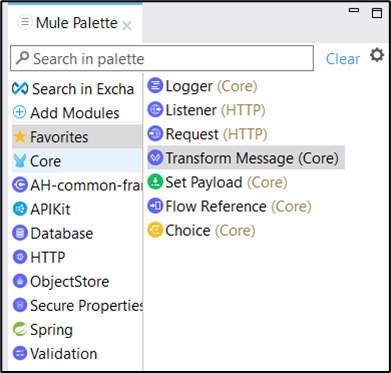391x373 pixels.
Task: Select the Core module category
Action: (77, 161)
